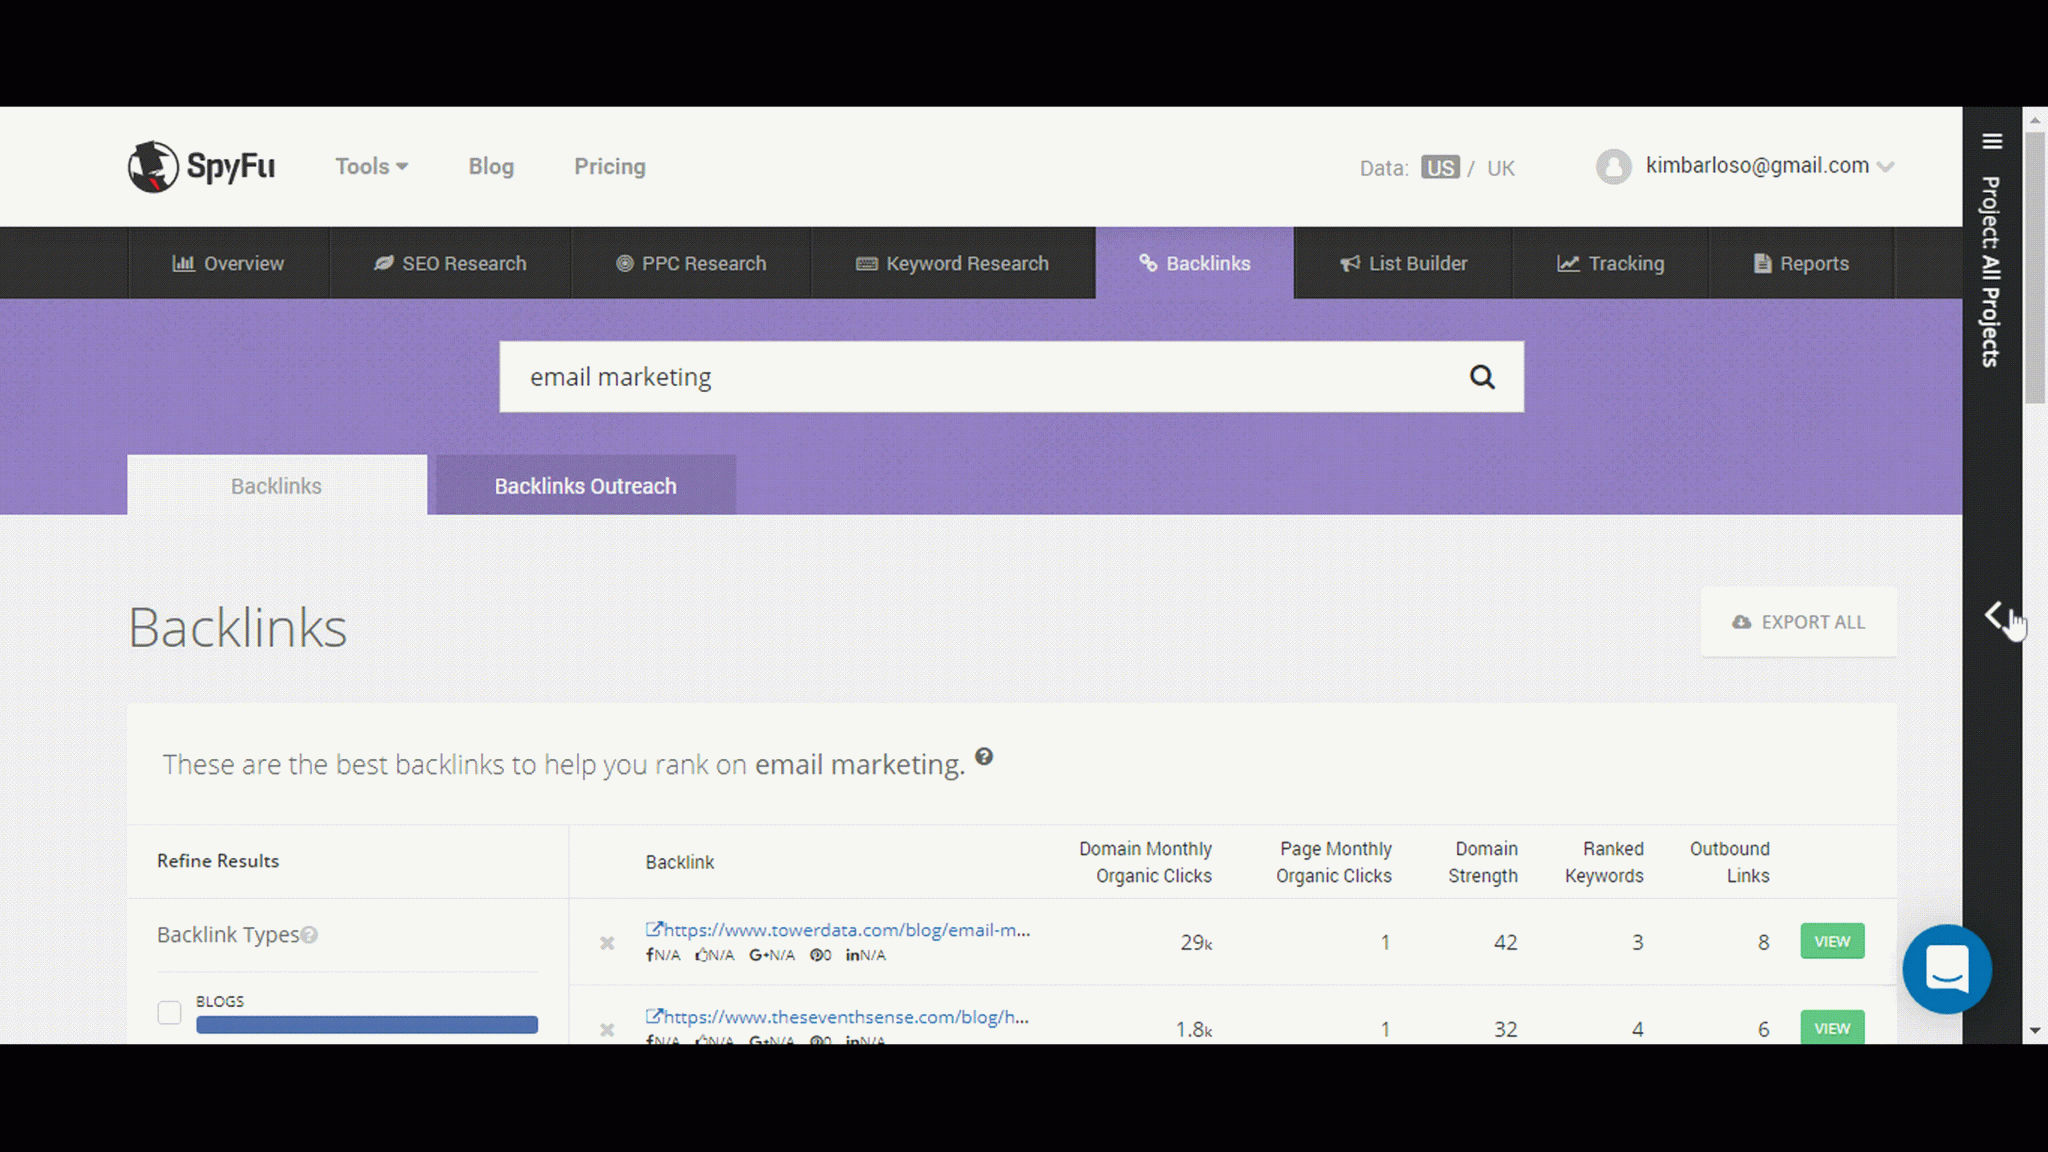This screenshot has width=2048, height=1152.
Task: Check the BLOGS filter checkbox
Action: point(169,1013)
